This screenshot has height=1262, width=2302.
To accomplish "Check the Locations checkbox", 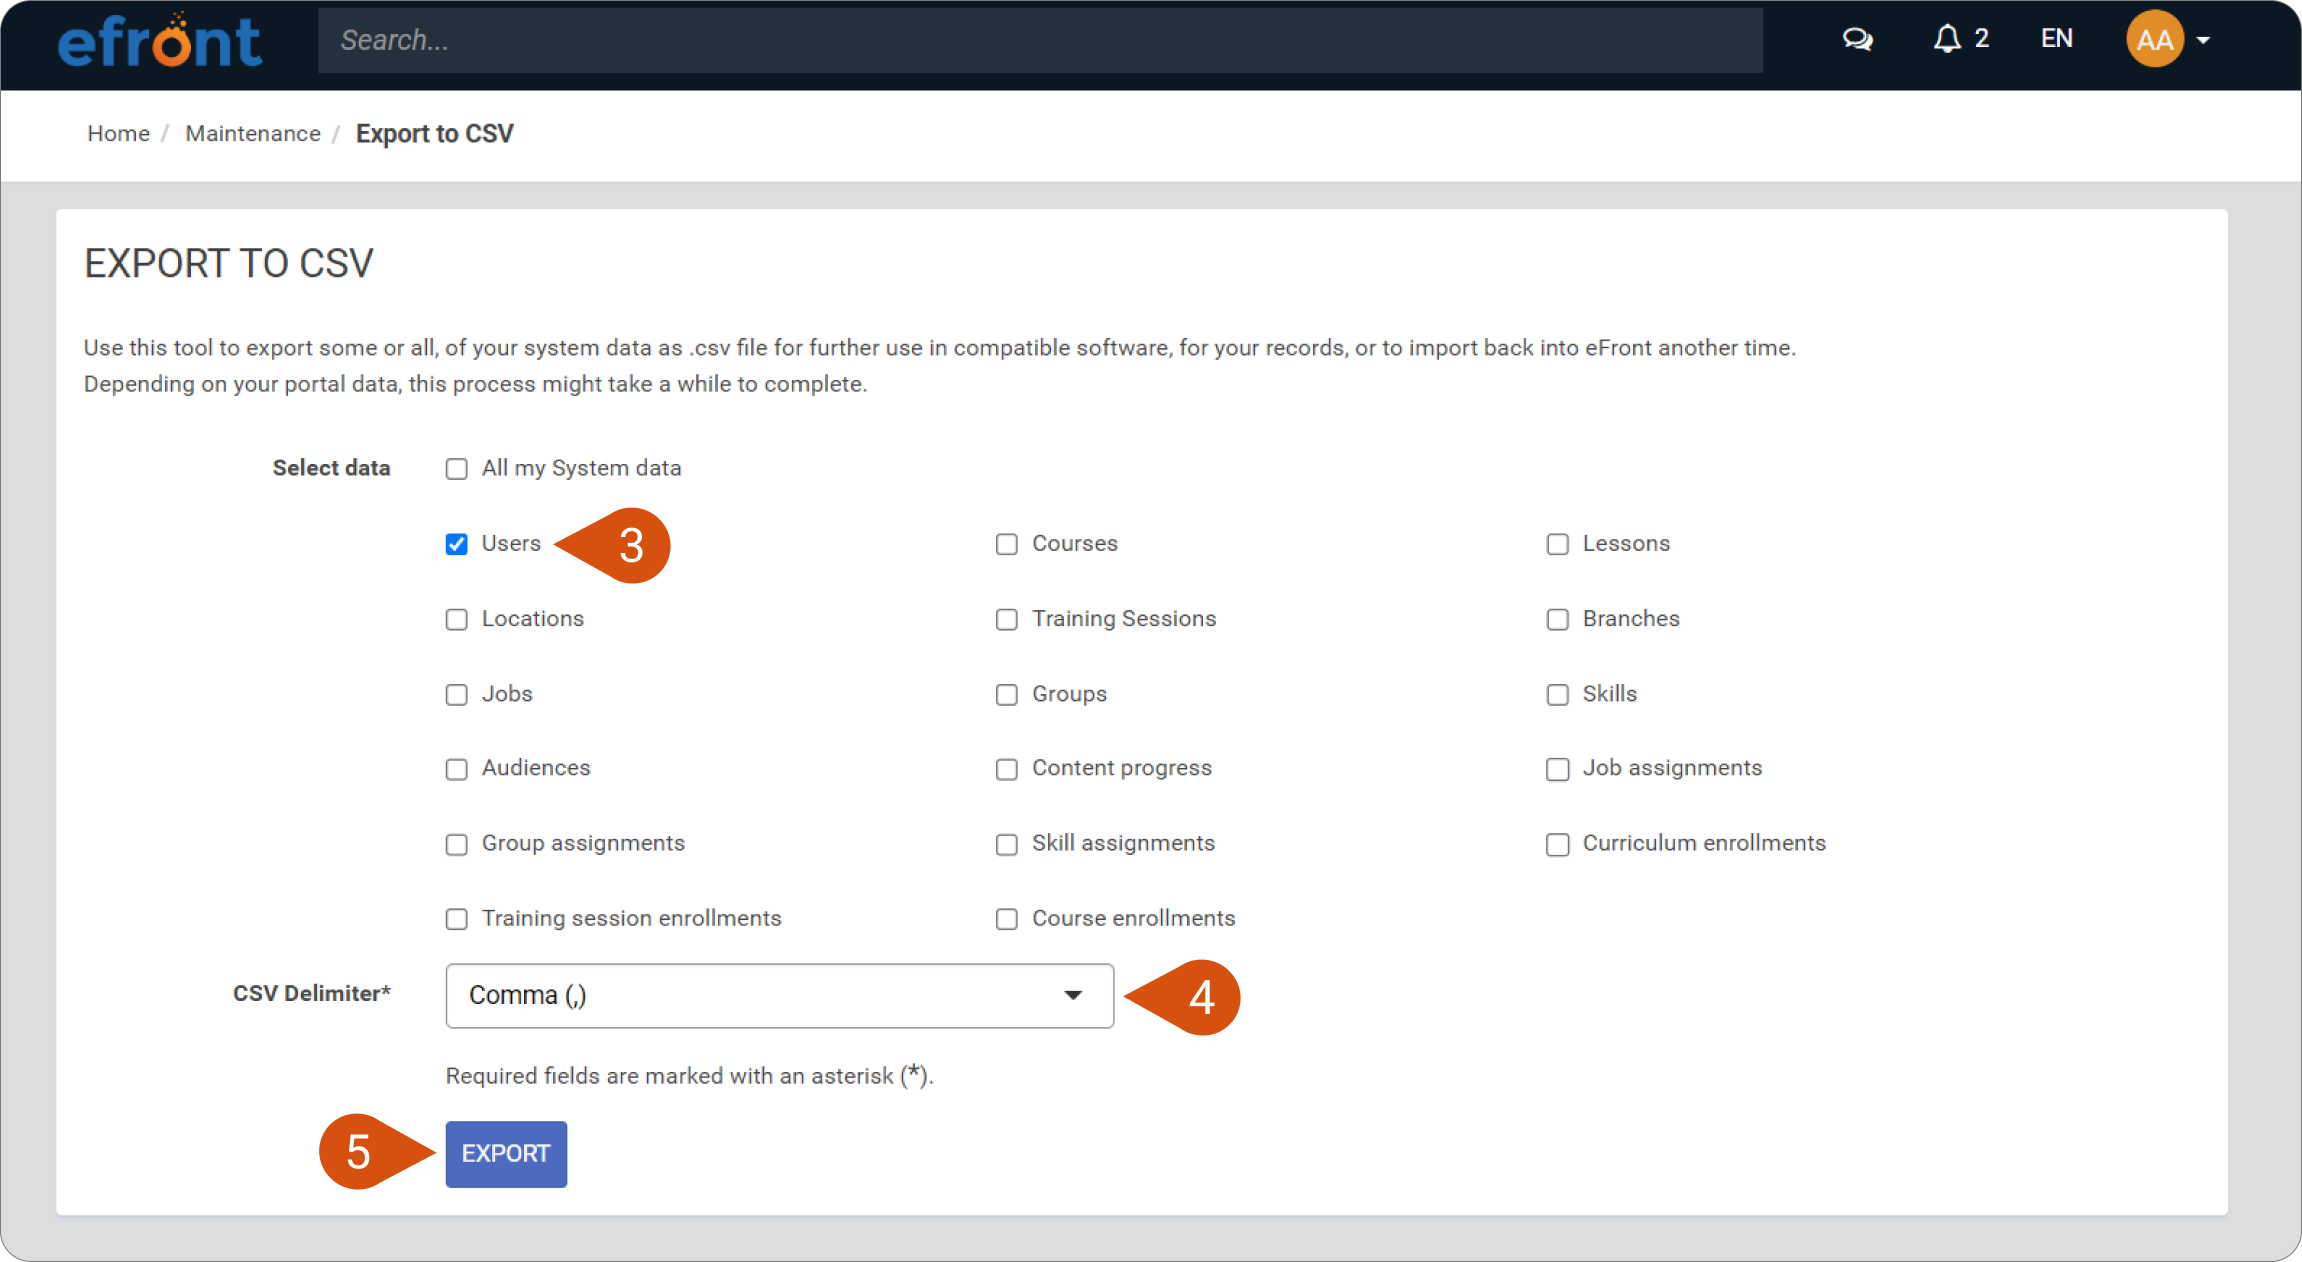I will (x=457, y=619).
